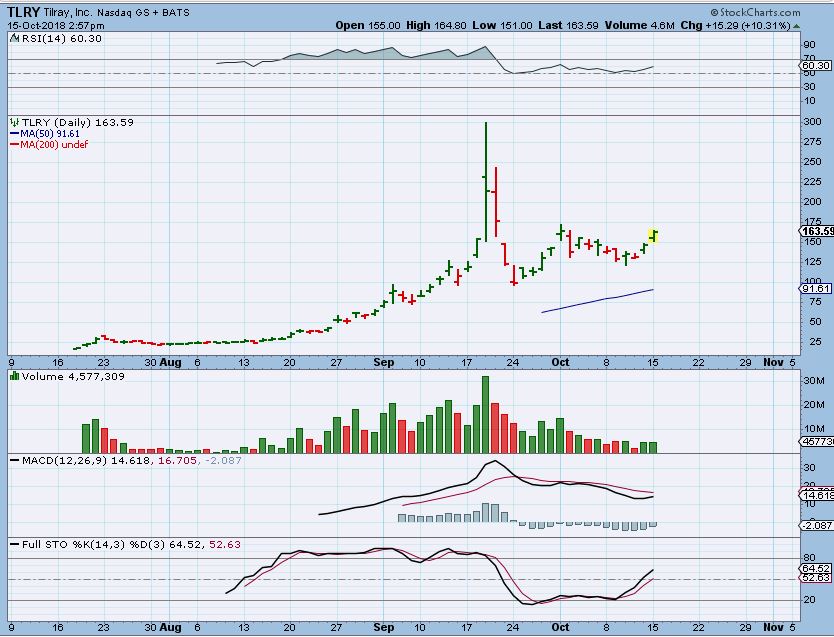This screenshot has width=834, height=637.
Task: Click the Tilray, Inc. company name
Action: pos(68,12)
